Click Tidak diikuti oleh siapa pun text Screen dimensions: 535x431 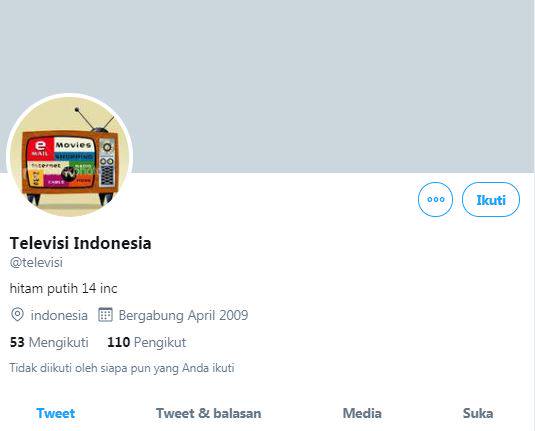point(122,368)
